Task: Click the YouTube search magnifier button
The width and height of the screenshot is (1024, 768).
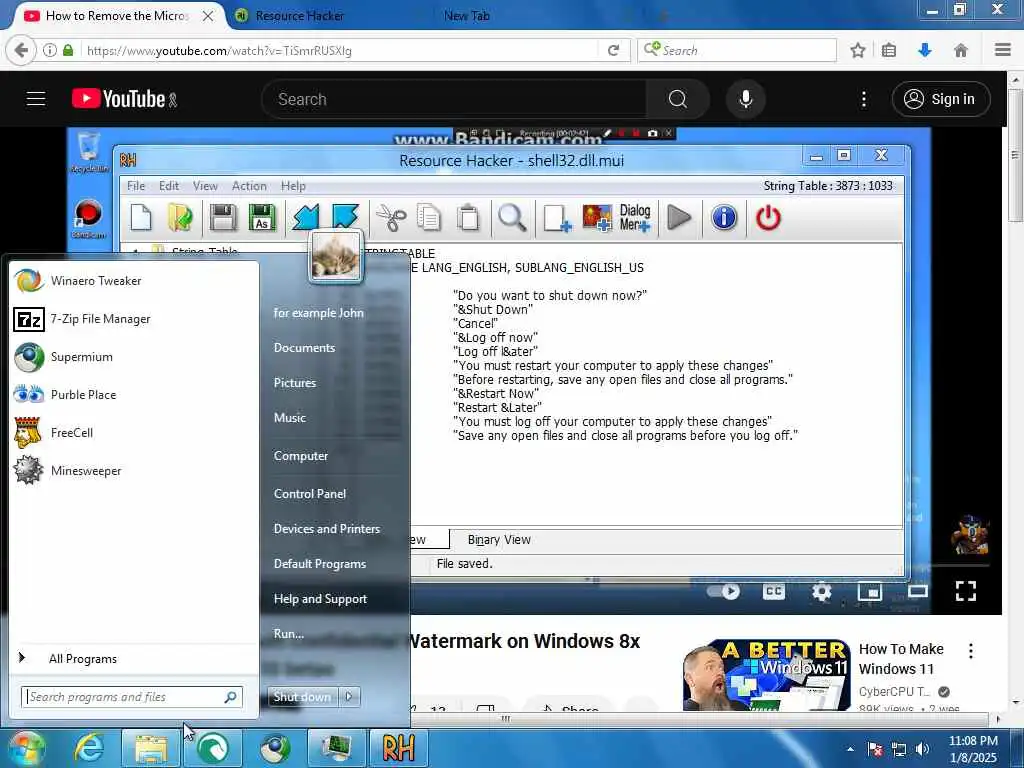Action: (x=677, y=99)
